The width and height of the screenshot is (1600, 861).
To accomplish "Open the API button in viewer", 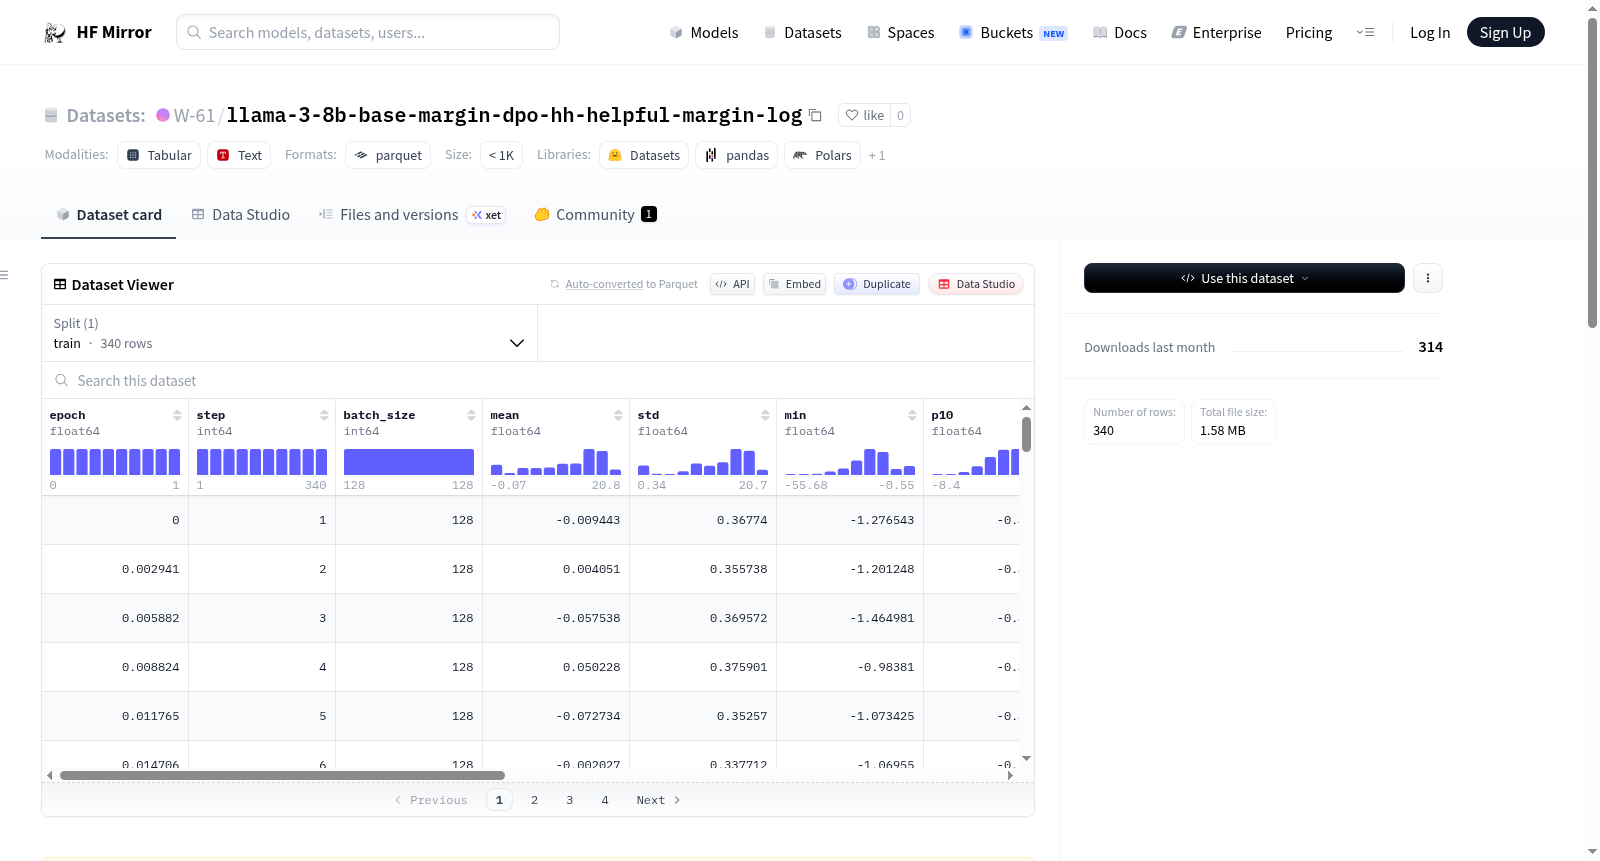I will point(733,284).
